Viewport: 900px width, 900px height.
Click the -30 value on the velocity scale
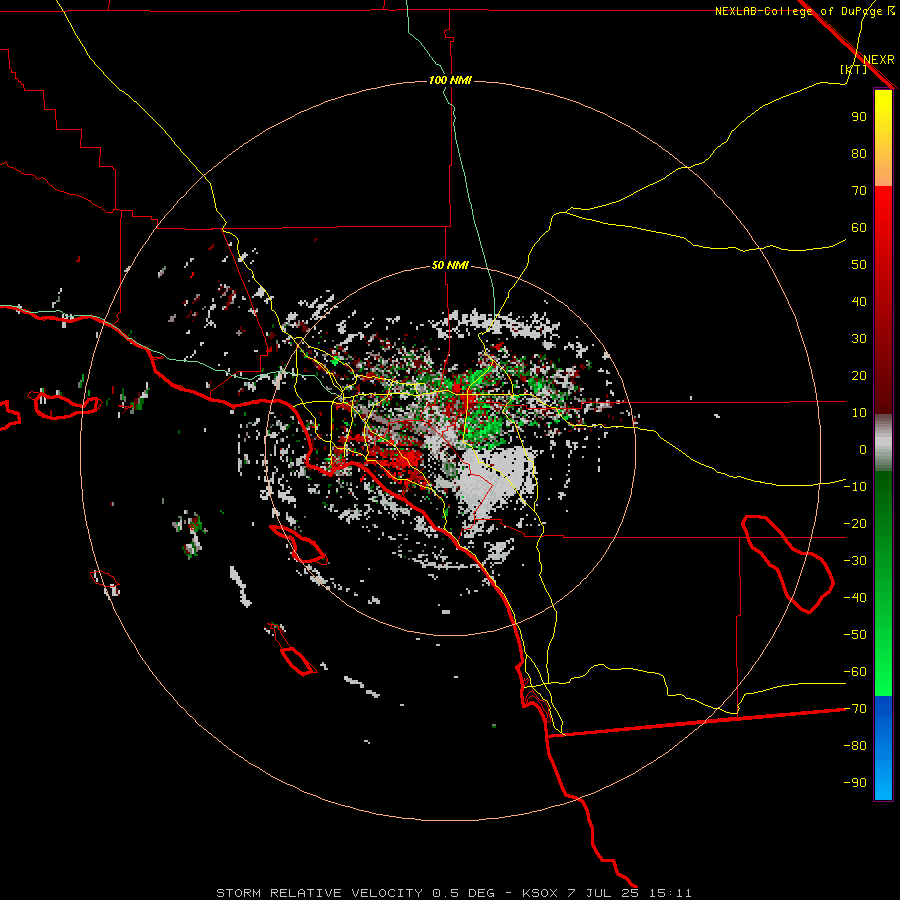[855, 561]
